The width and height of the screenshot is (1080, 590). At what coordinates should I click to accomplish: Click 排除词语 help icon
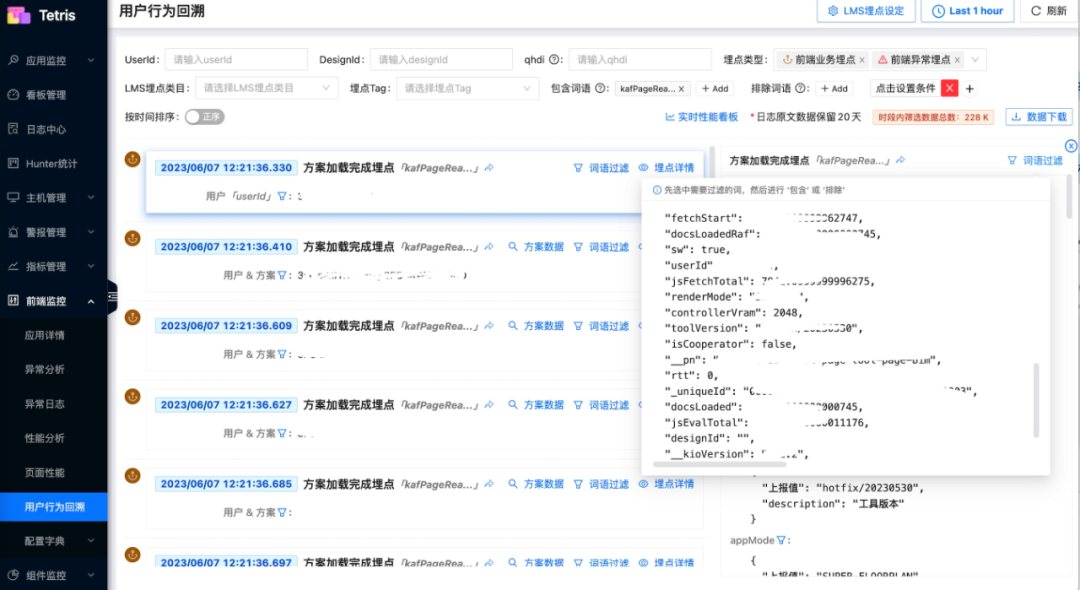[x=800, y=88]
